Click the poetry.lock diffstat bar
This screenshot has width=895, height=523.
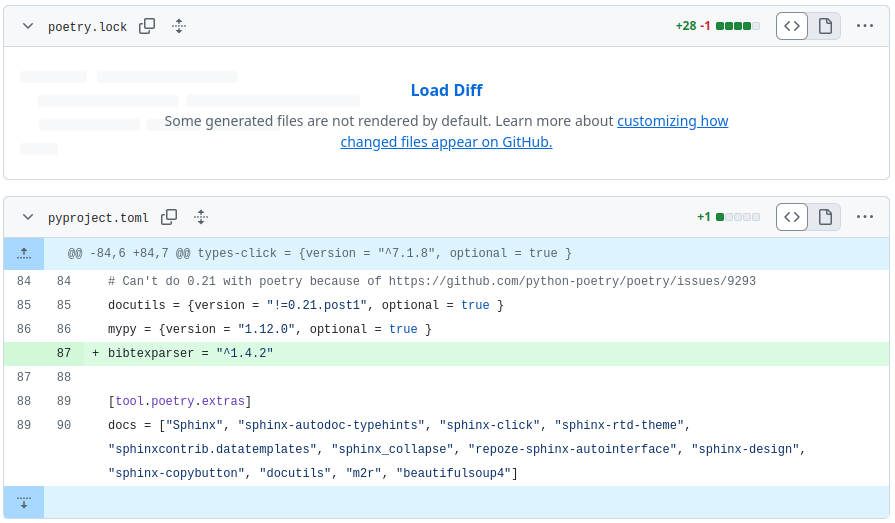[737, 27]
